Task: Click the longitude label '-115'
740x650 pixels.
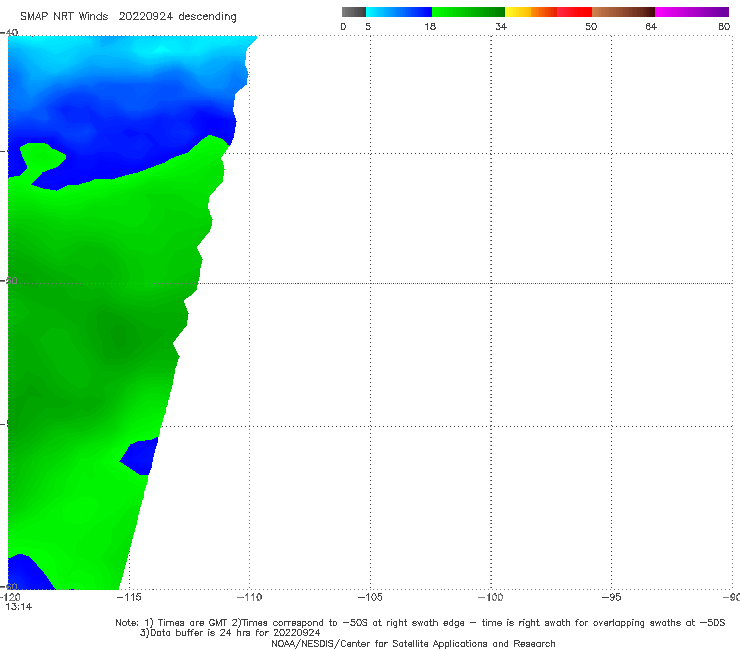Action: (129, 597)
